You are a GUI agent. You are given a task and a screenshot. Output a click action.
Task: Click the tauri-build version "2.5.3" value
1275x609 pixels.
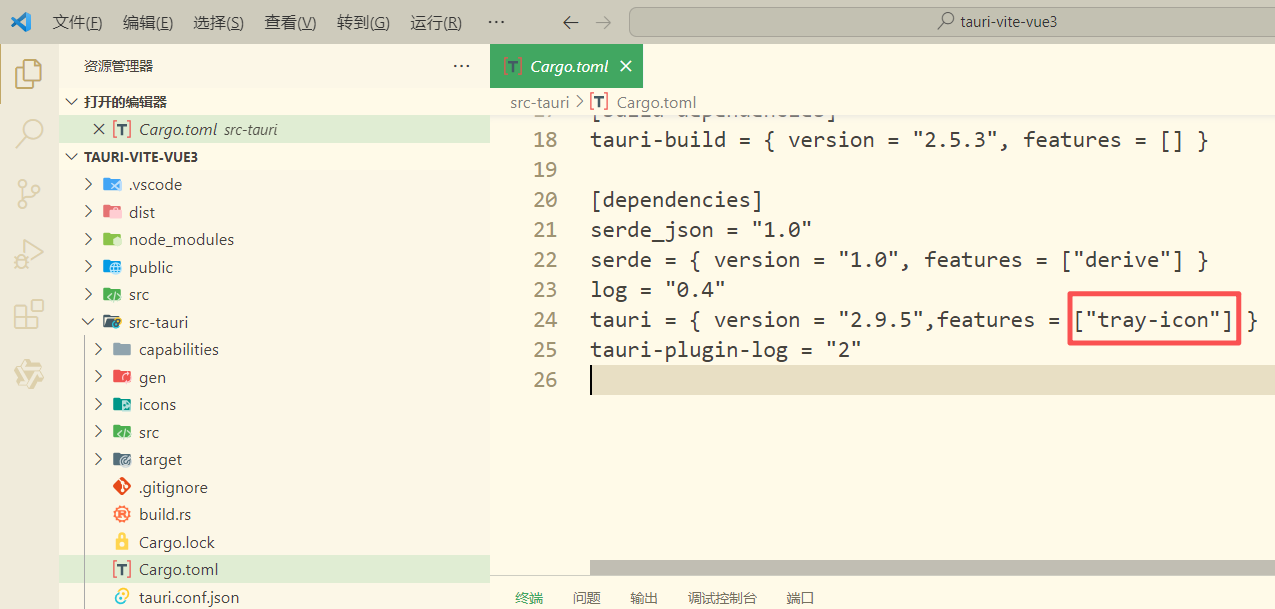(954, 140)
